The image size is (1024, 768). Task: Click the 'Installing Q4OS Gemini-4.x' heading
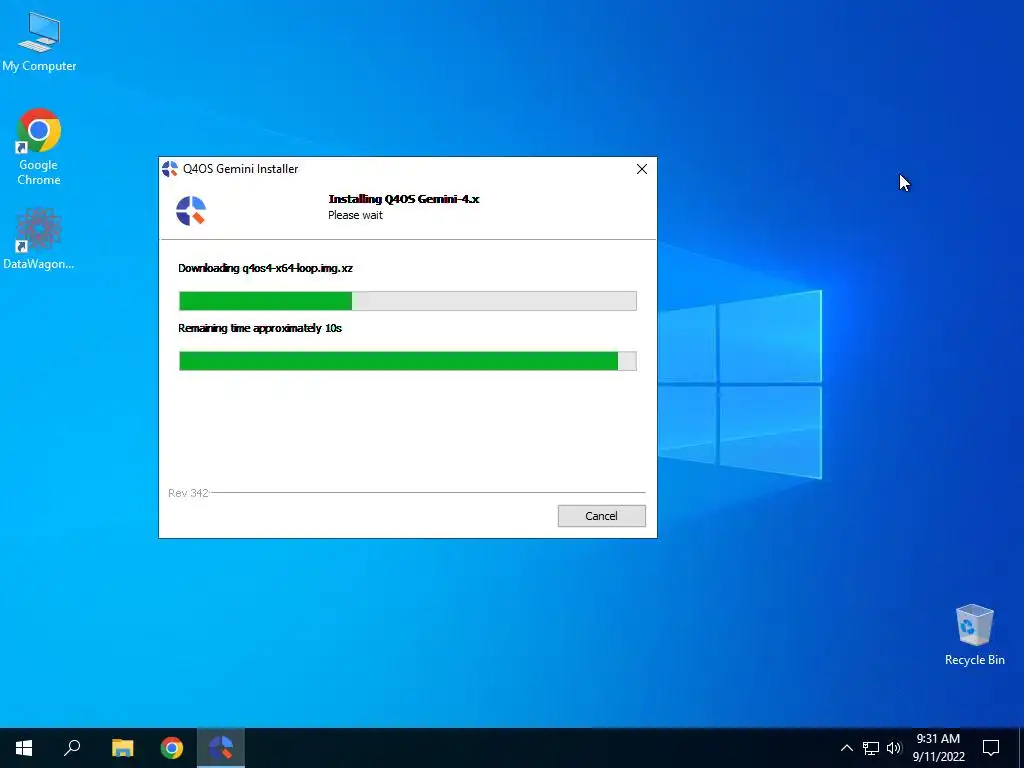point(404,199)
